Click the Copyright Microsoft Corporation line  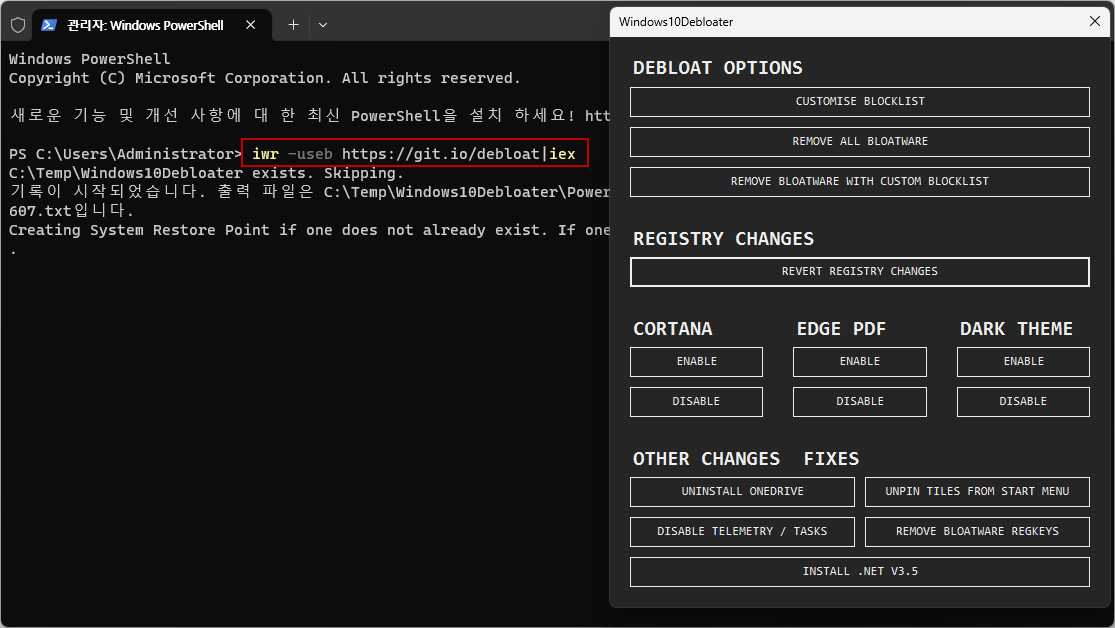pyautogui.click(x=265, y=78)
